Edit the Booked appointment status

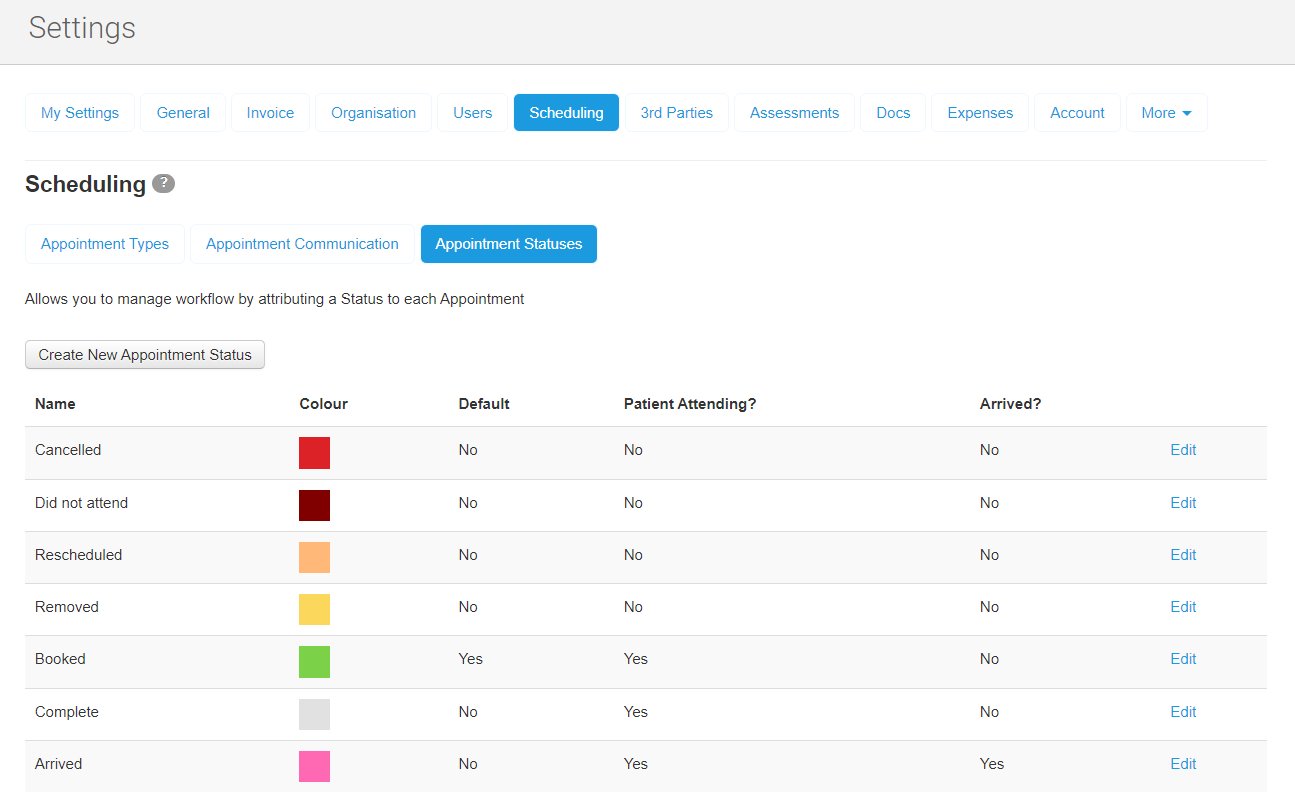(1183, 659)
